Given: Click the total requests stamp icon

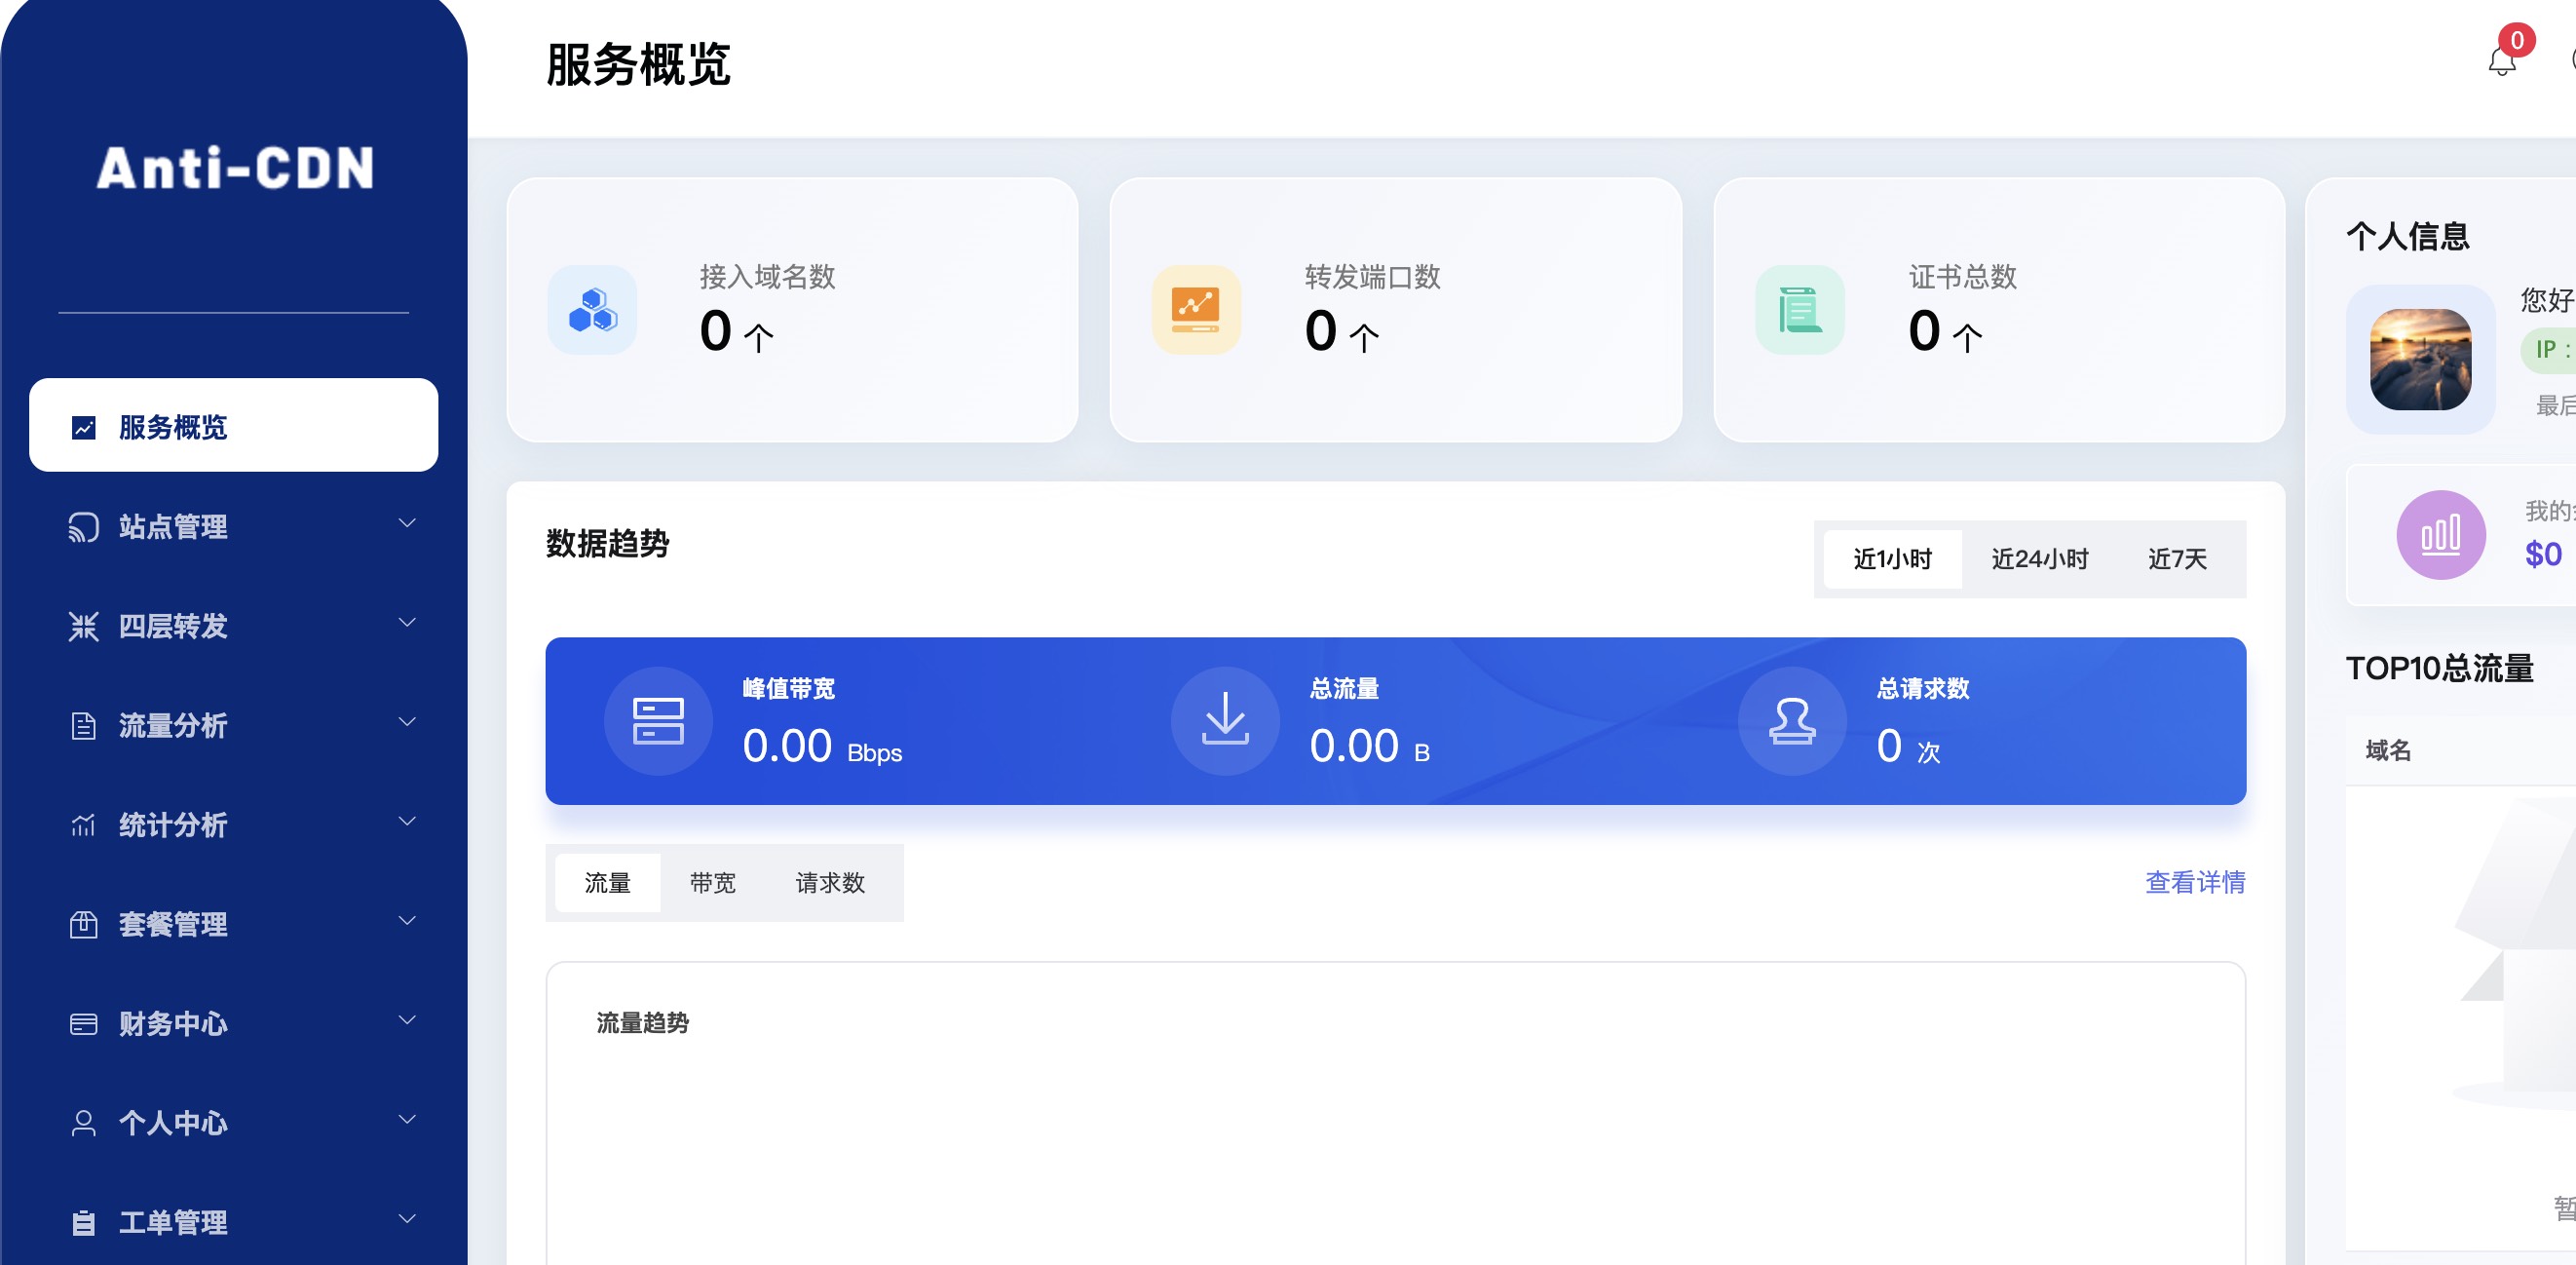Looking at the screenshot, I should tap(1792, 721).
